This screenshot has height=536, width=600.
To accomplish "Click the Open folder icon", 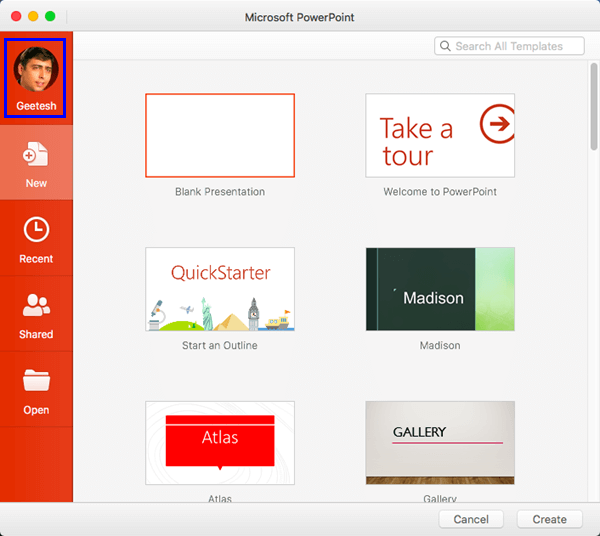I will (x=36, y=382).
